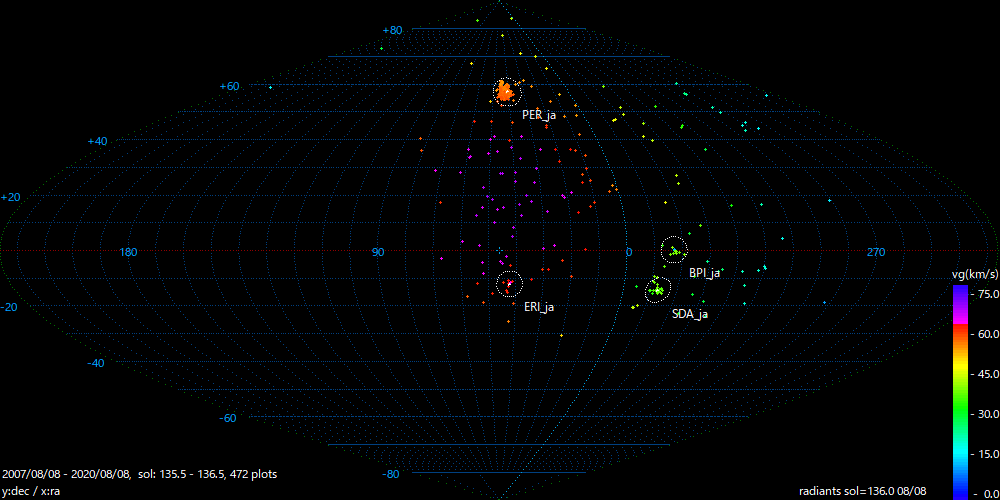Select the BPI_ja radiant circle
Viewport: 1000px width, 500px height.
point(675,250)
